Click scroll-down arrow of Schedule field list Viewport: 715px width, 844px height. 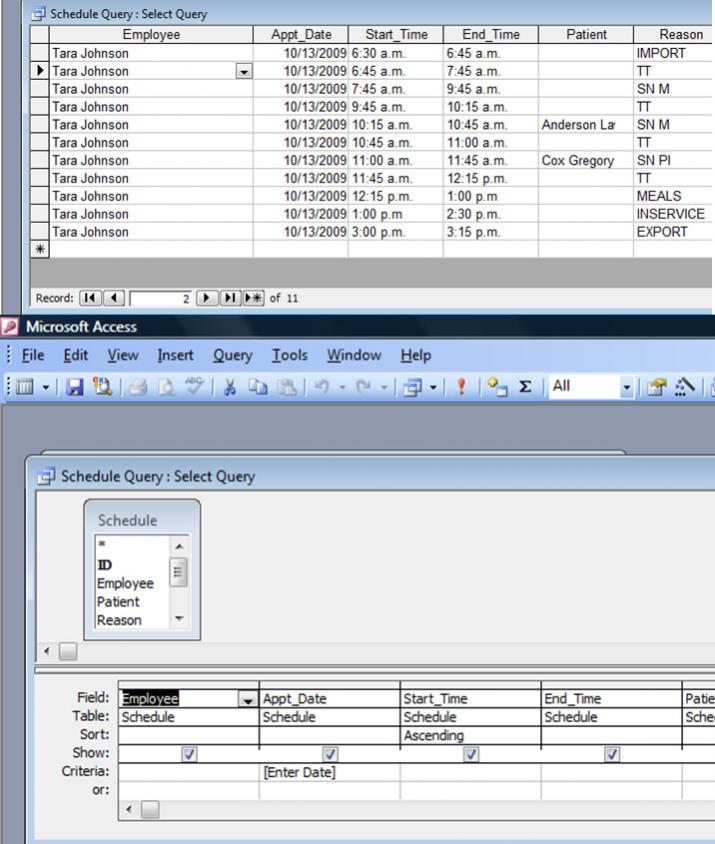coord(179,618)
